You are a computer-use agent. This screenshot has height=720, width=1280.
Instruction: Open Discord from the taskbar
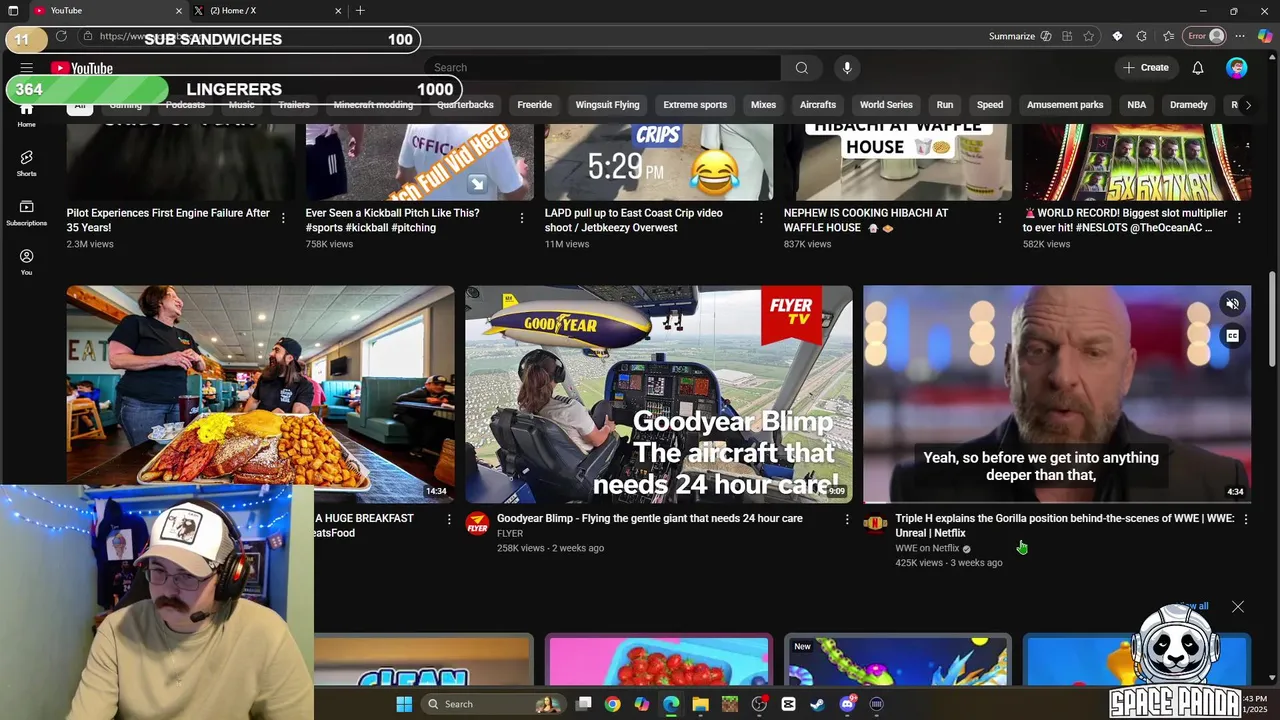(x=847, y=704)
